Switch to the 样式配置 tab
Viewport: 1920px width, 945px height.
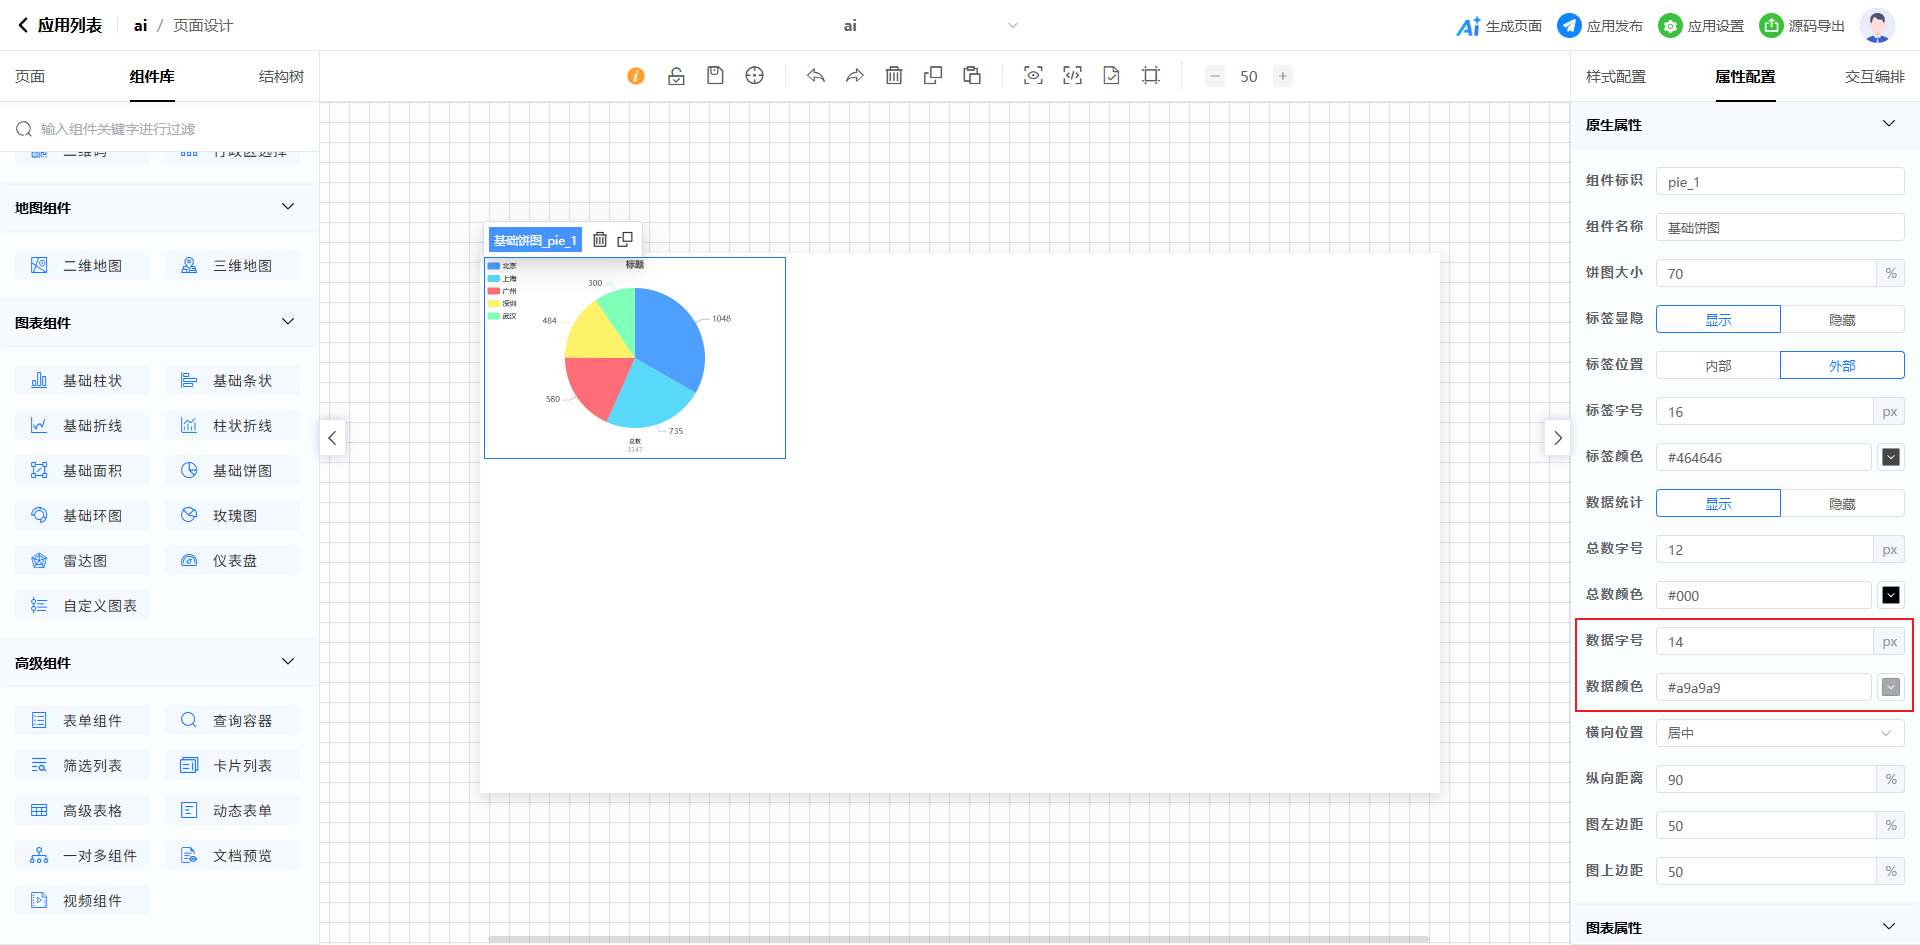click(1615, 77)
